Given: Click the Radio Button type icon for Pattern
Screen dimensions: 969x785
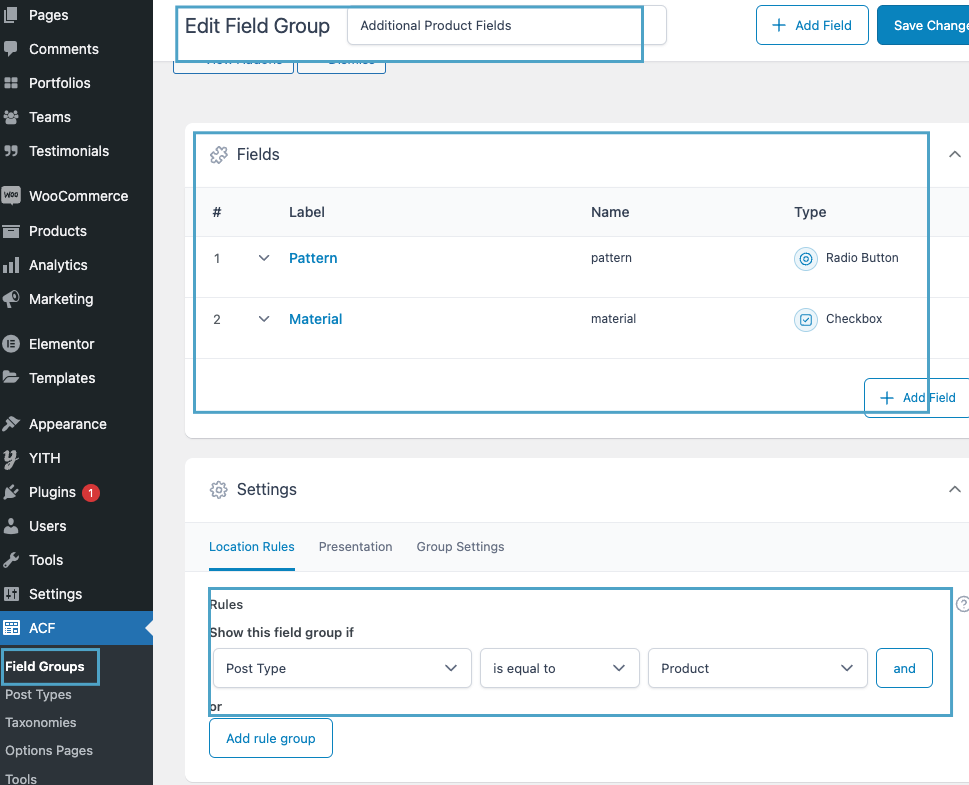Looking at the screenshot, I should coord(805,259).
